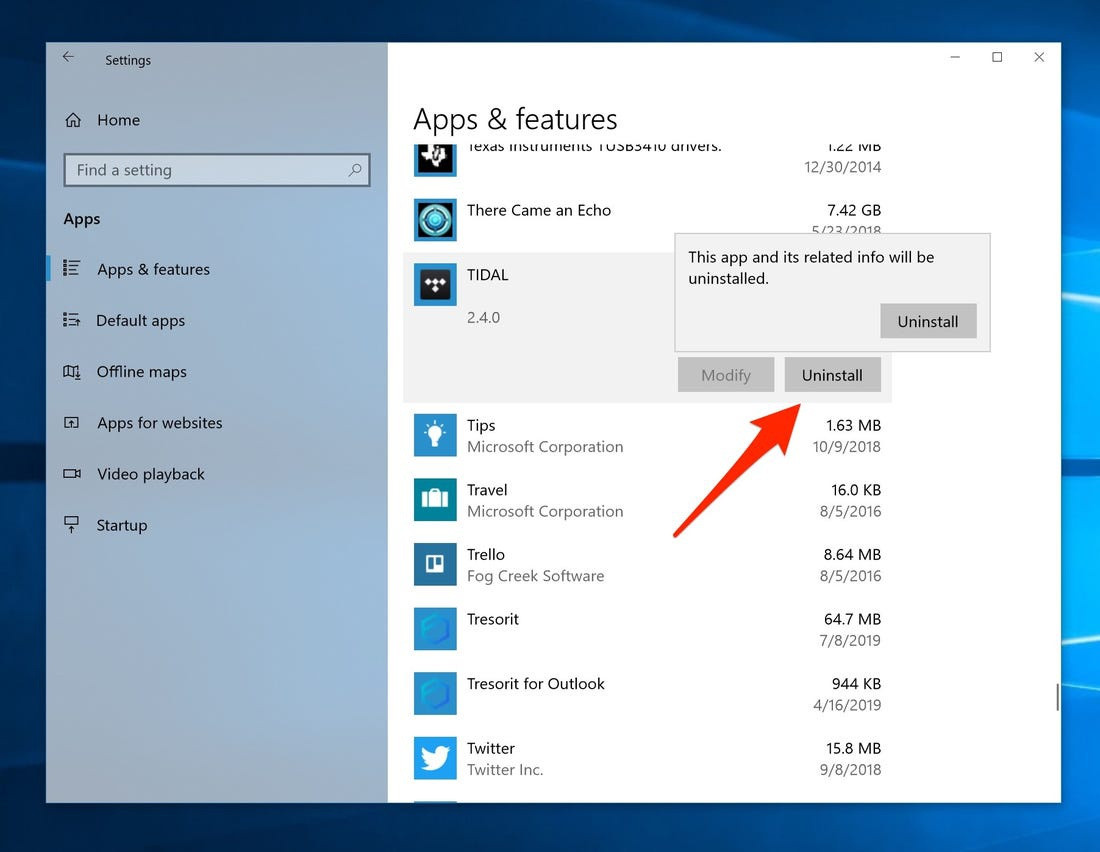Open the Tips app entry icon
Screen dimensions: 1100x852
(435, 435)
